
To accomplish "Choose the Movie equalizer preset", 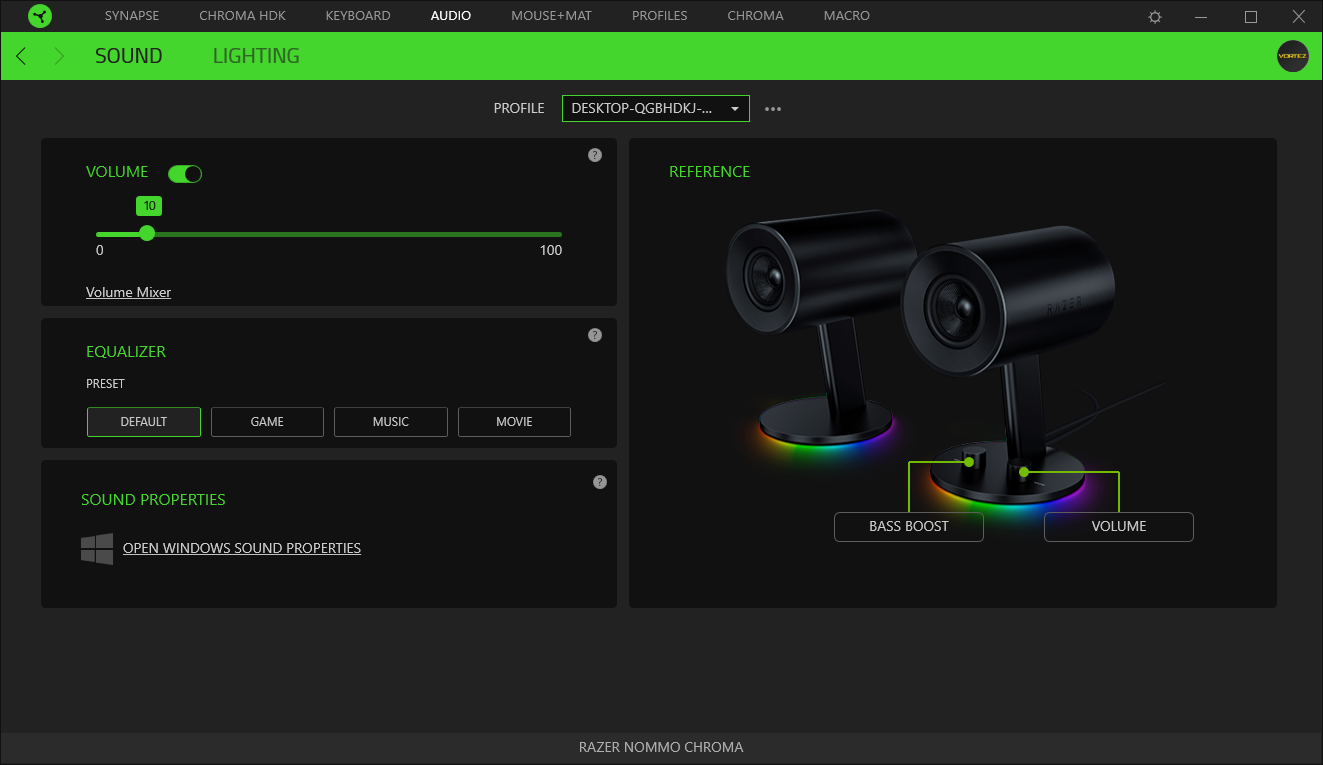I will [x=514, y=422].
